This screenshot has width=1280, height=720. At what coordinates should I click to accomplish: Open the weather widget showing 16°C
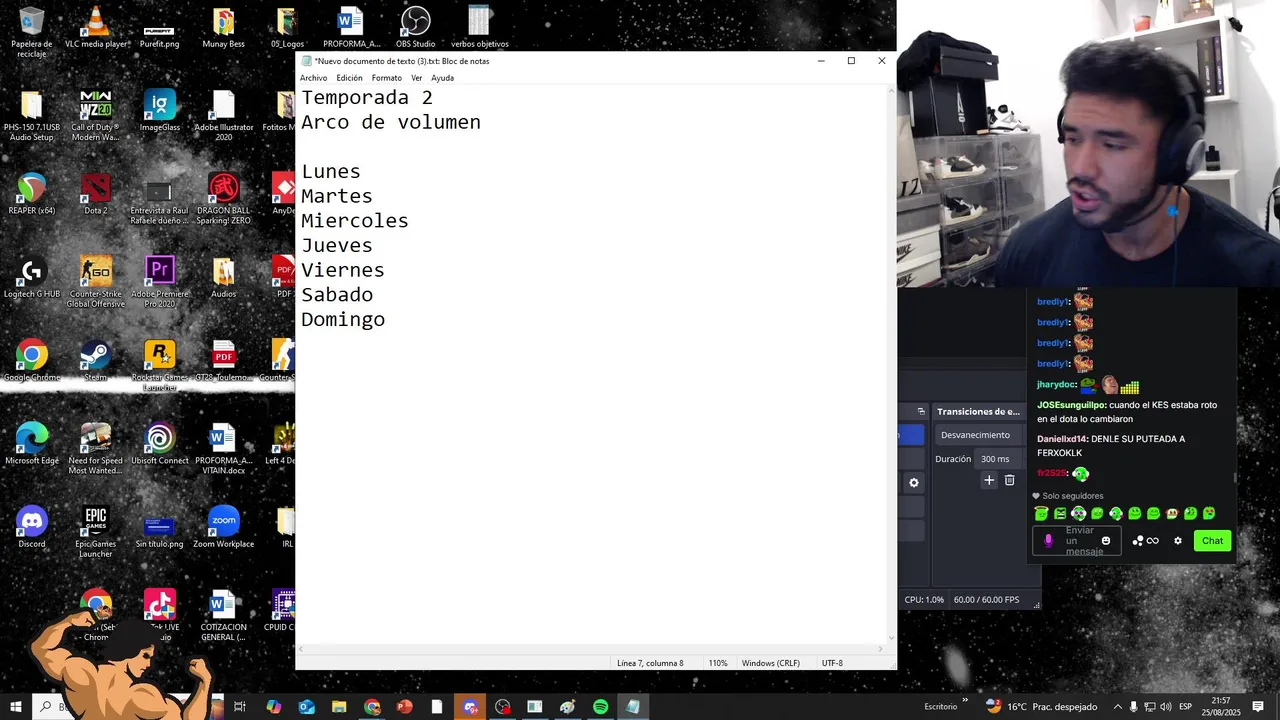point(1041,707)
